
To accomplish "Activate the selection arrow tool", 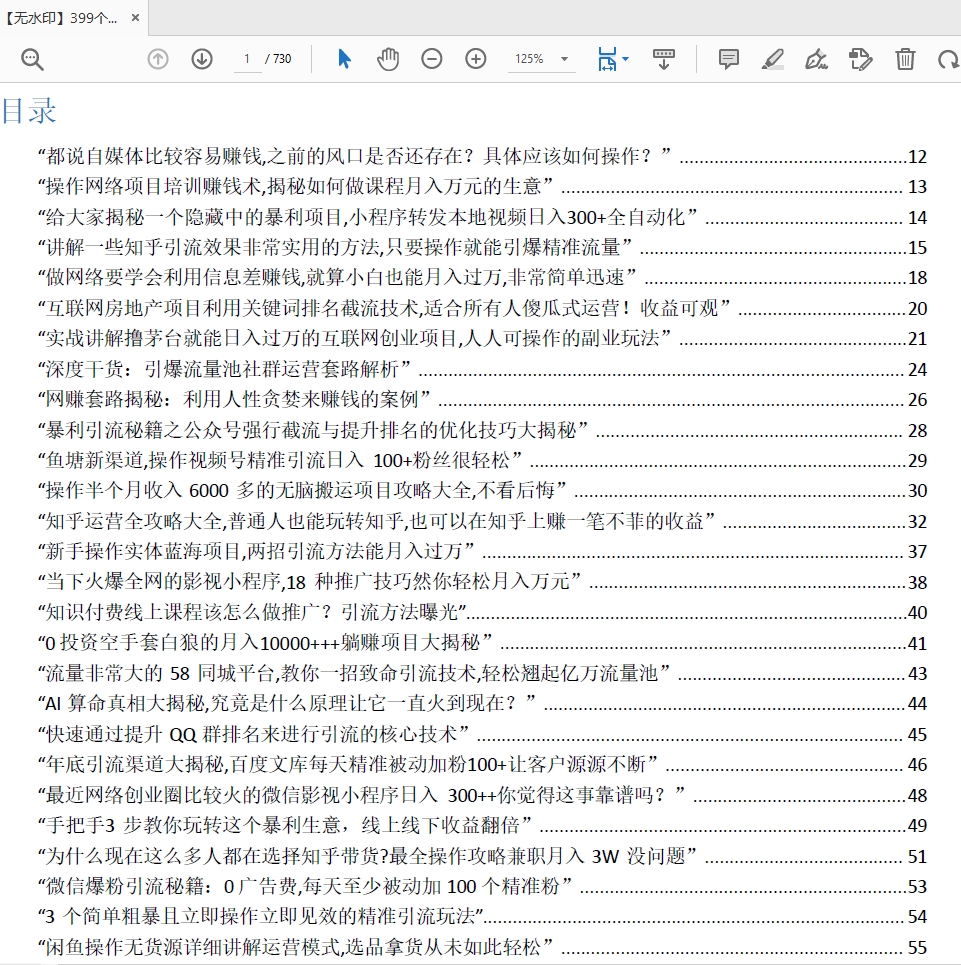I will click(x=344, y=59).
